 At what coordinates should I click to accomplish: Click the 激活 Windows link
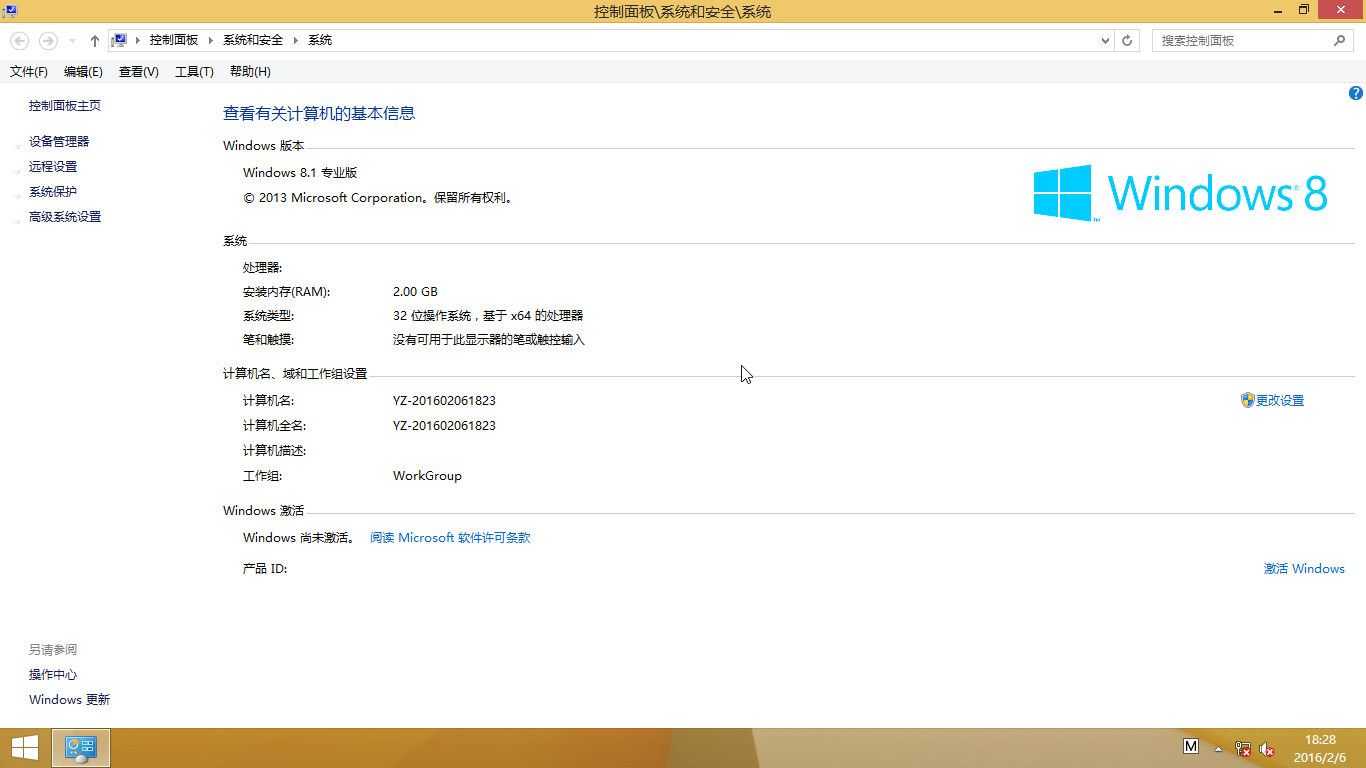1304,568
